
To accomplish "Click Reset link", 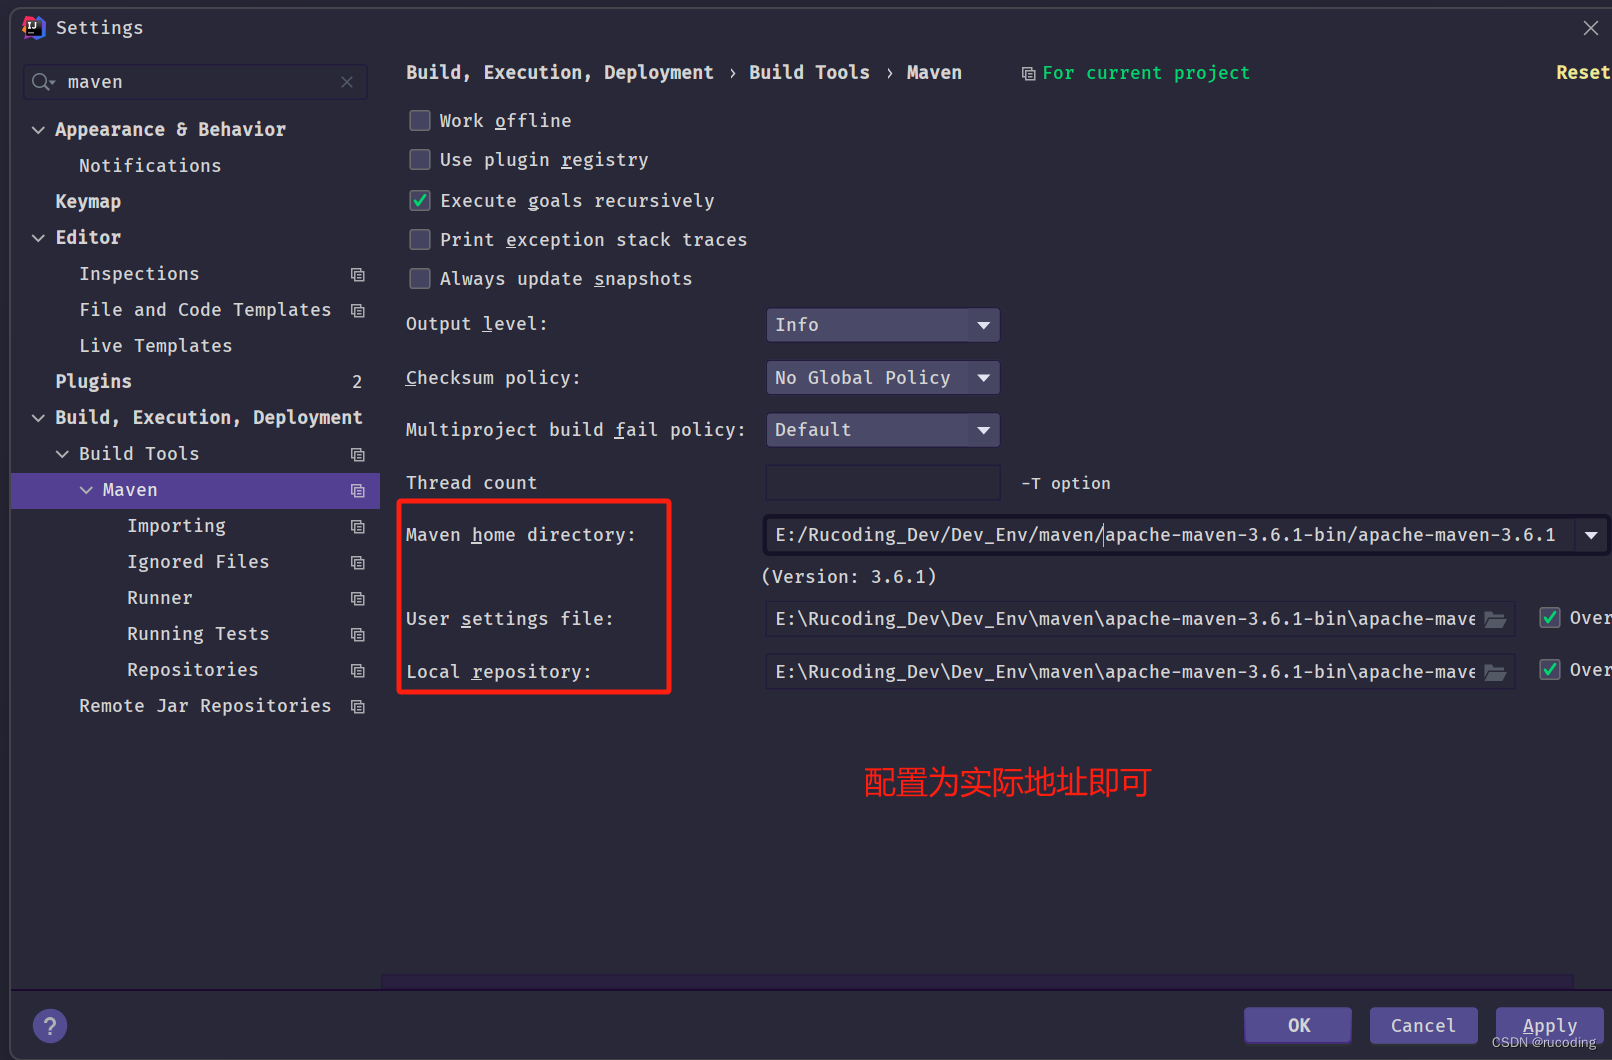I will [1582, 73].
